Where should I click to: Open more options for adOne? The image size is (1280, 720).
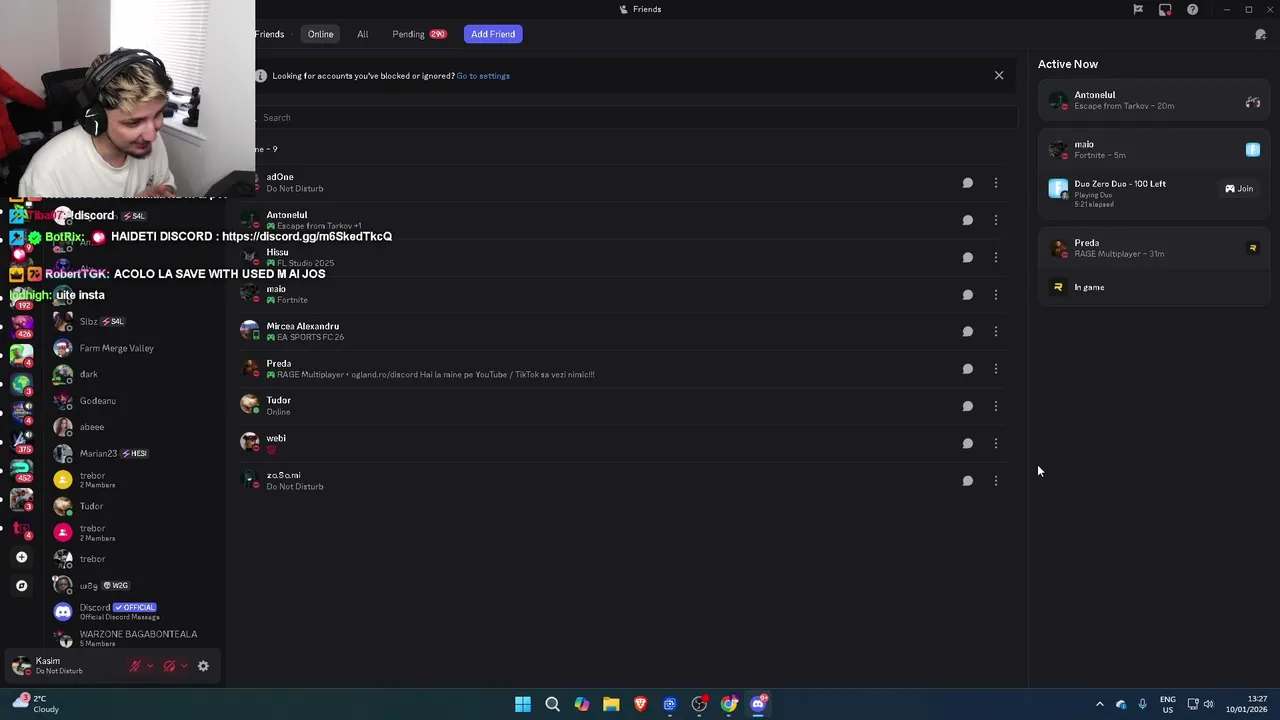click(996, 183)
